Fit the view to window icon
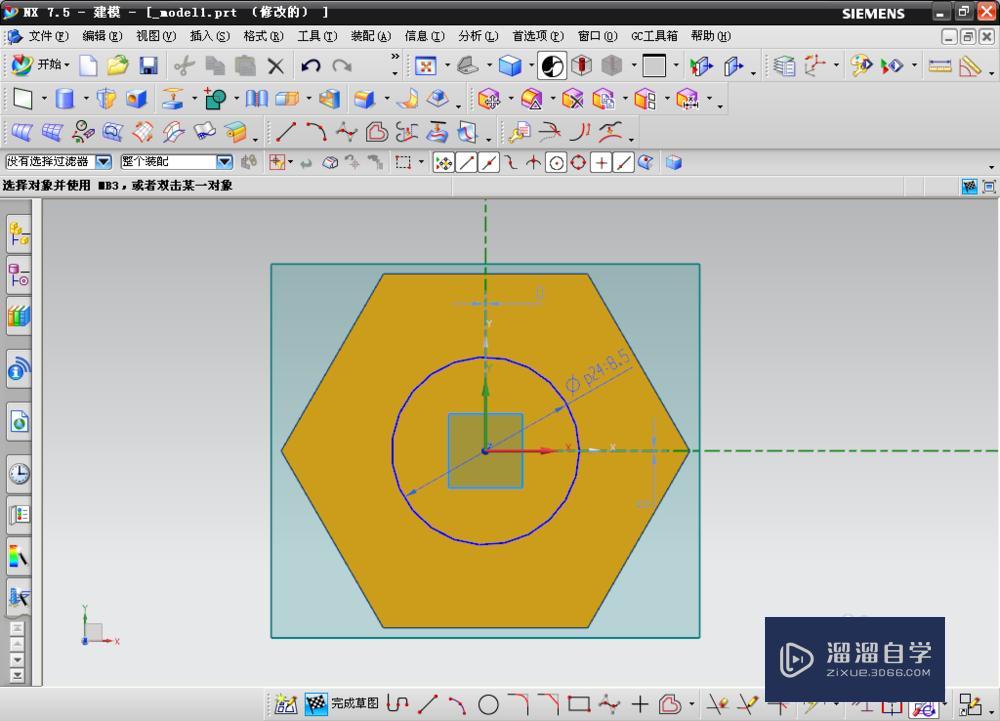The height and width of the screenshot is (721, 1000). pyautogui.click(x=425, y=66)
